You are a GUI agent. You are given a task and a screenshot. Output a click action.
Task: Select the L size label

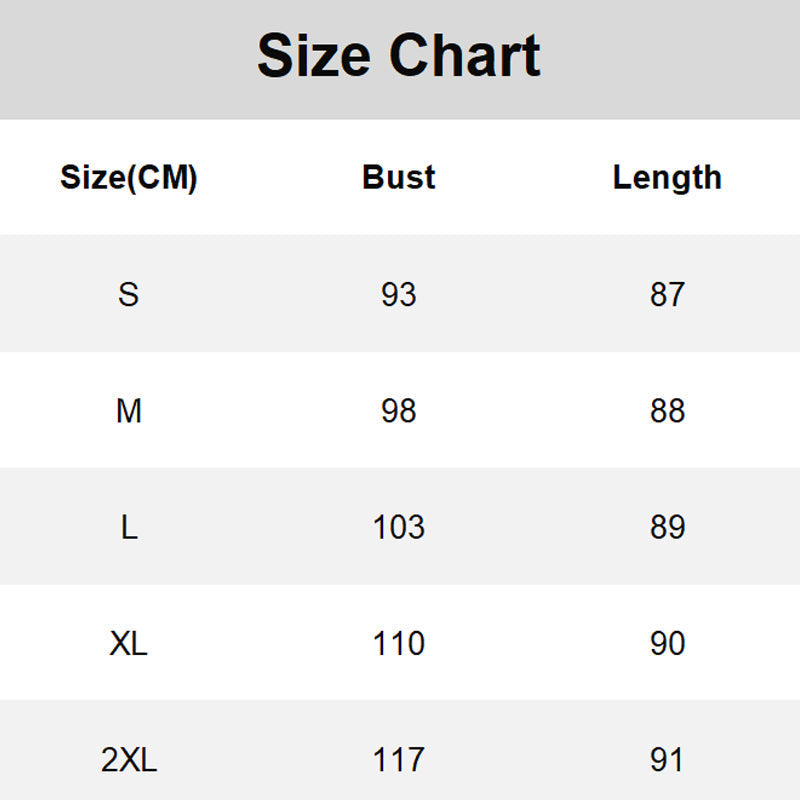point(129,527)
